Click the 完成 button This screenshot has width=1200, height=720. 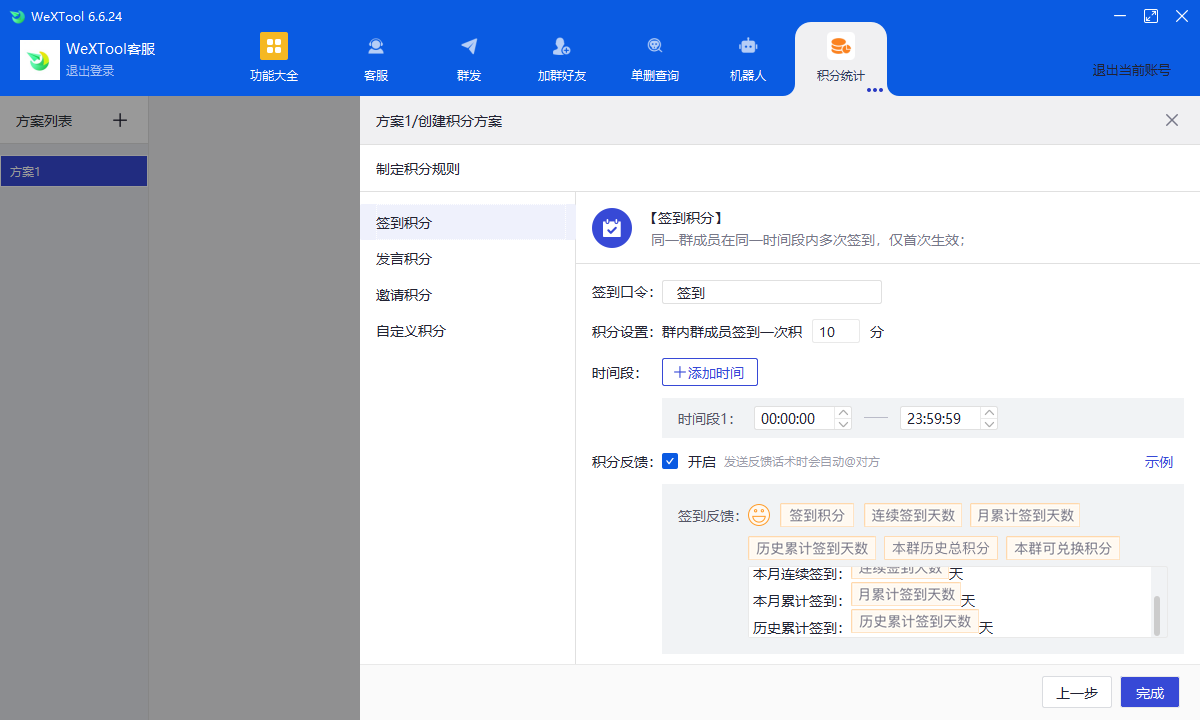click(1149, 692)
